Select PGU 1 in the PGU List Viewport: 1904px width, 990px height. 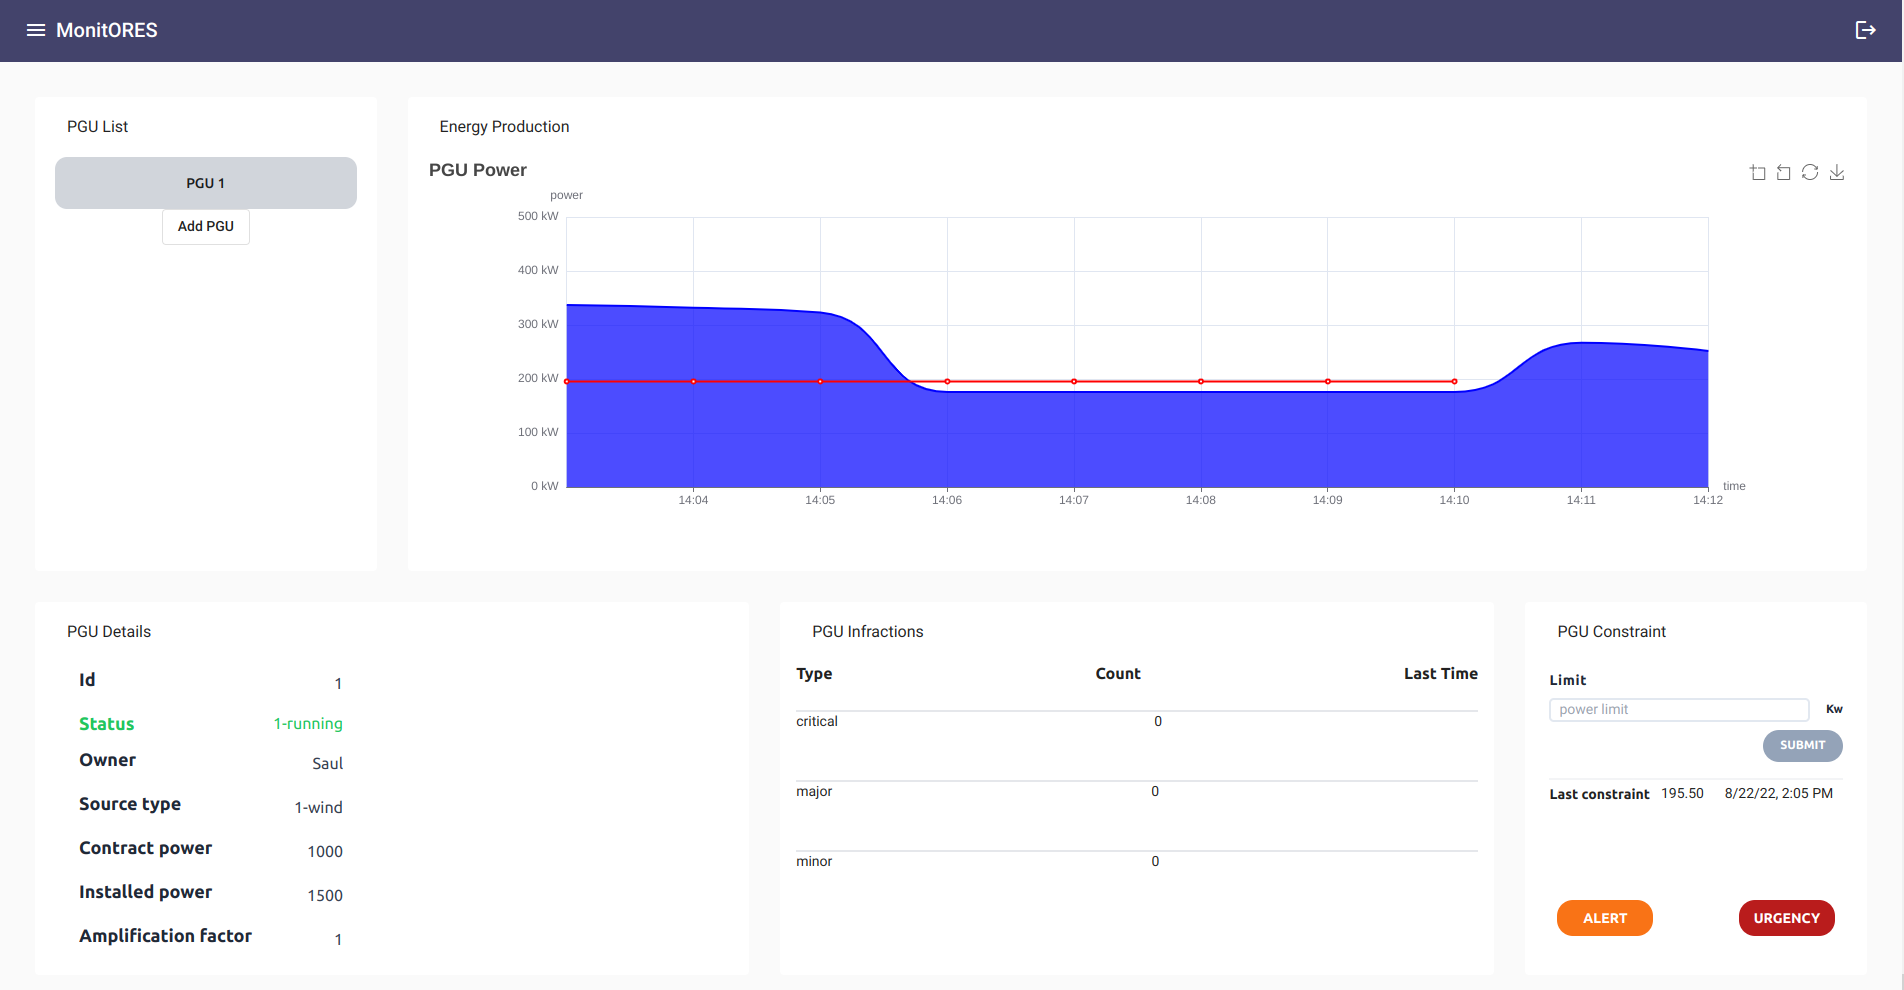point(206,183)
